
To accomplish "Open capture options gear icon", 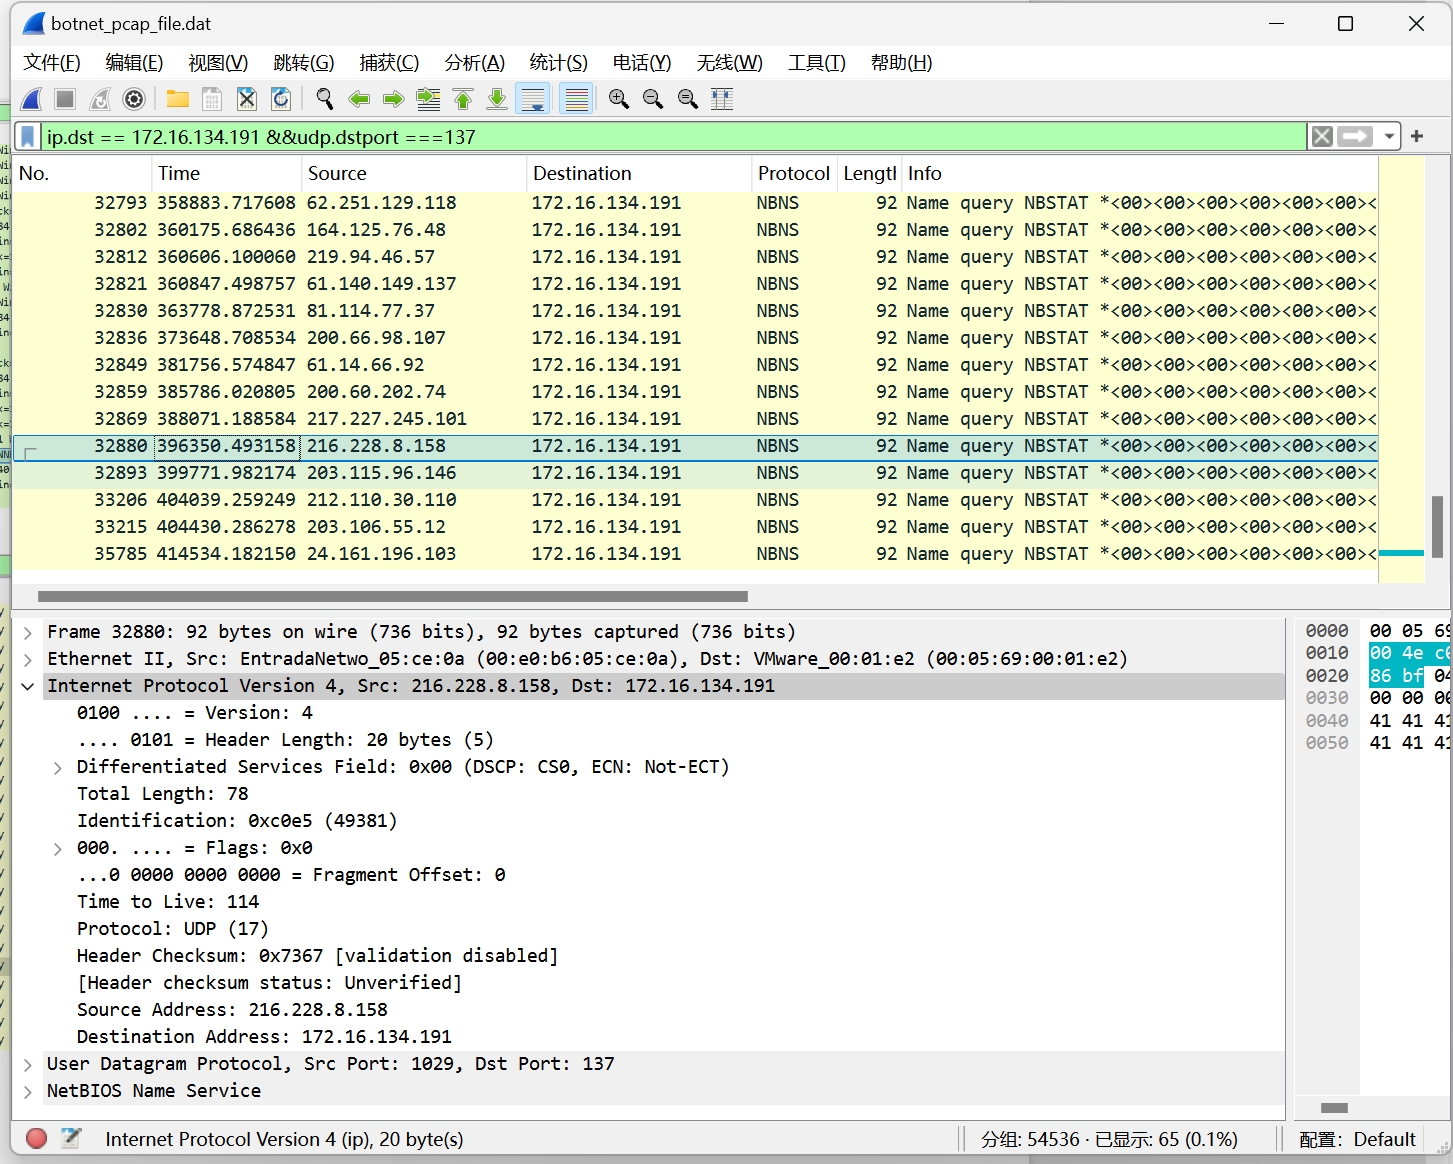I will tap(134, 99).
